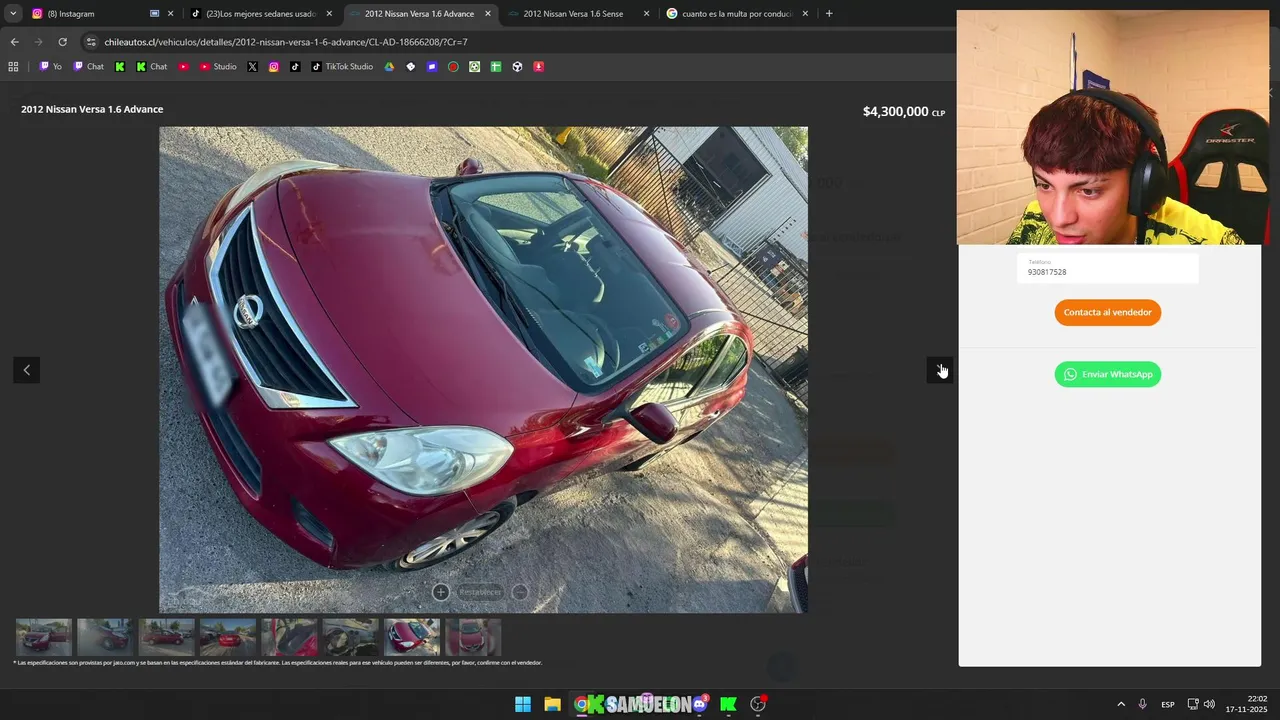1280x720 pixels.
Task: Click the site information icon in address bar
Action: click(x=91, y=42)
